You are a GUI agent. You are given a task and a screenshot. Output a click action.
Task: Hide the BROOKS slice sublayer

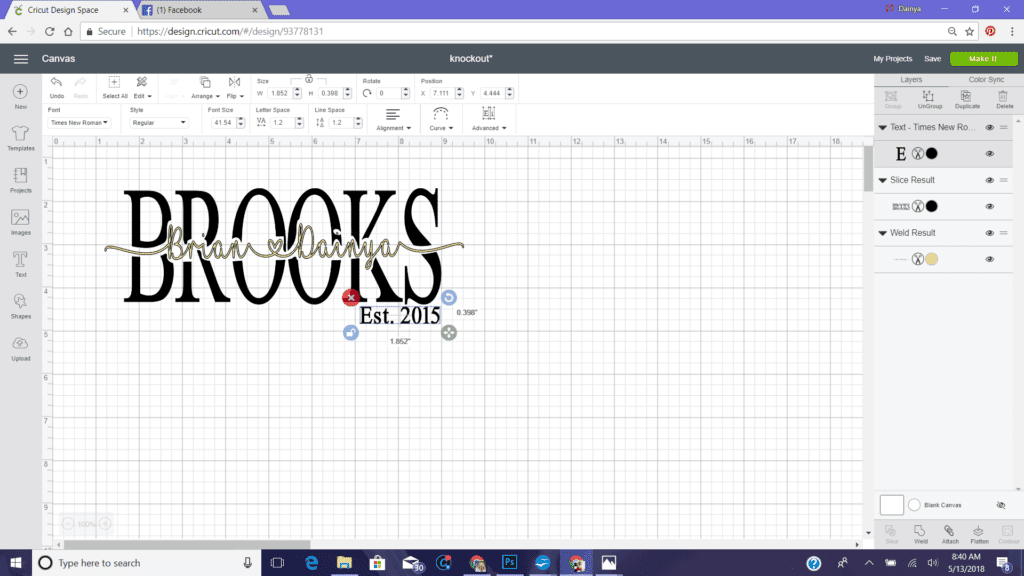coord(989,207)
